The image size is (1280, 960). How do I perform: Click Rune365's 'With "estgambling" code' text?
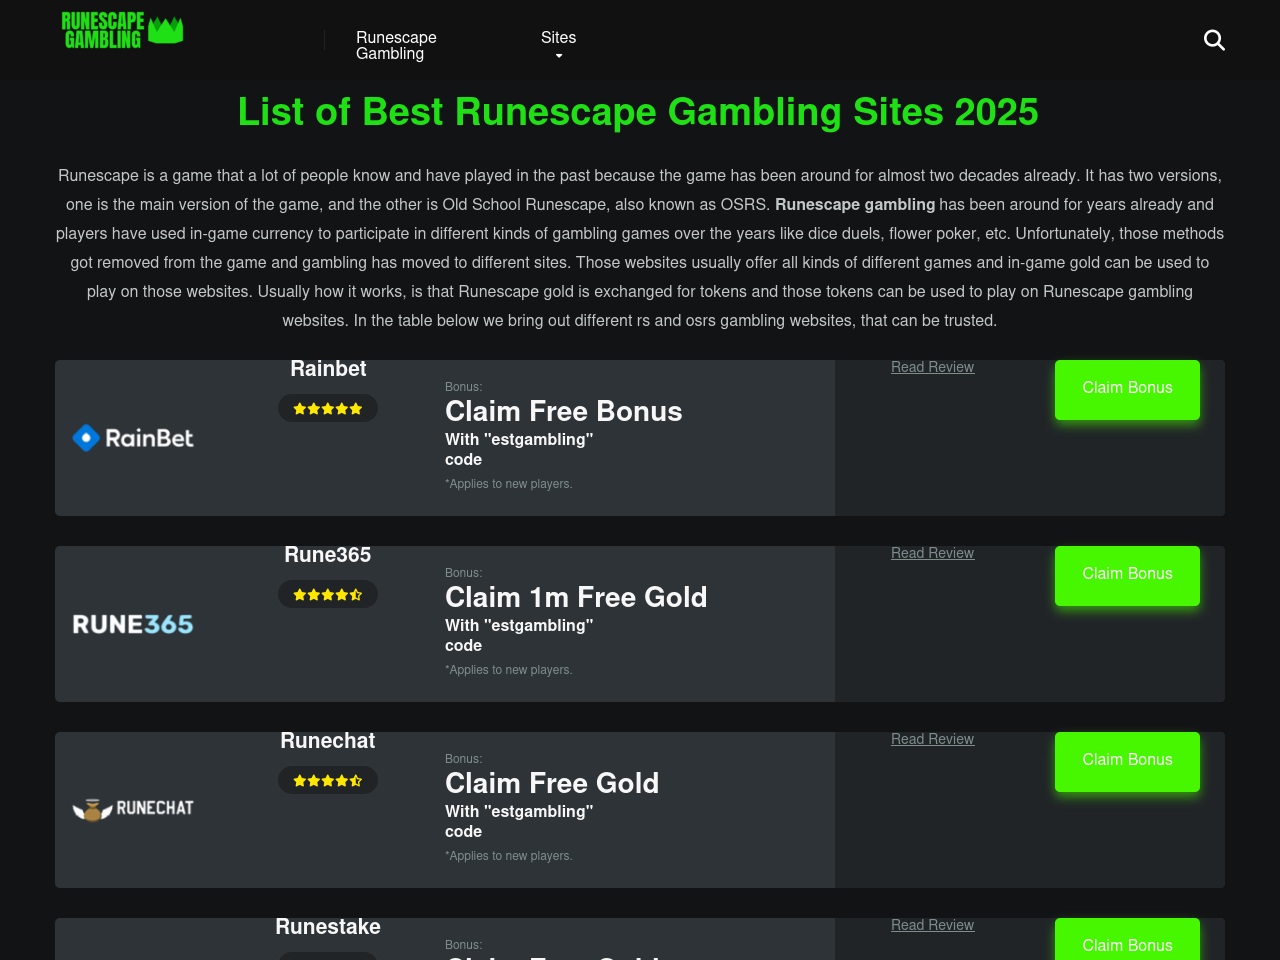(x=519, y=635)
